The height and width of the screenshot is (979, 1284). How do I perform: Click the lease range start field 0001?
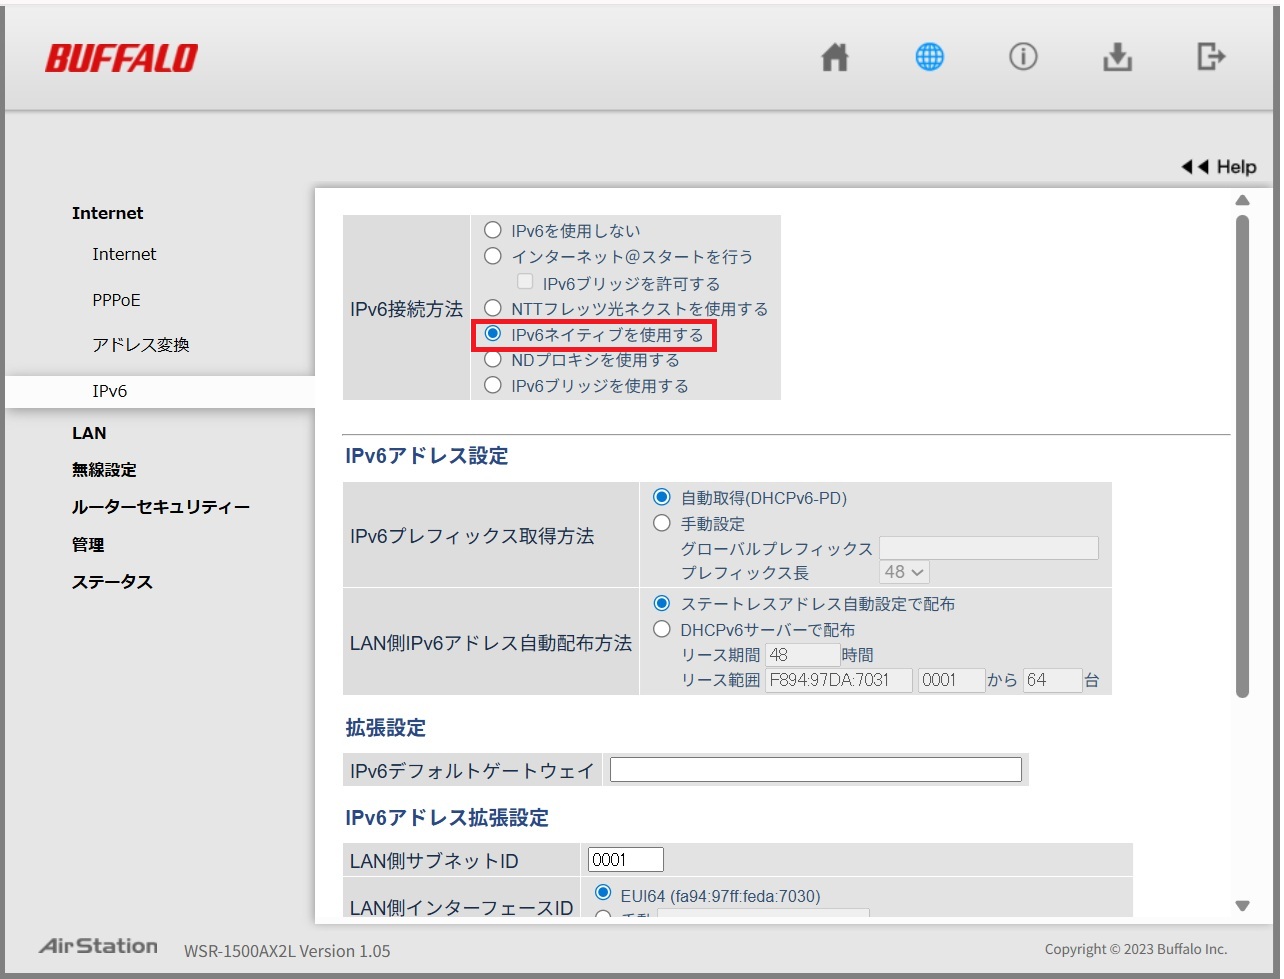point(952,680)
